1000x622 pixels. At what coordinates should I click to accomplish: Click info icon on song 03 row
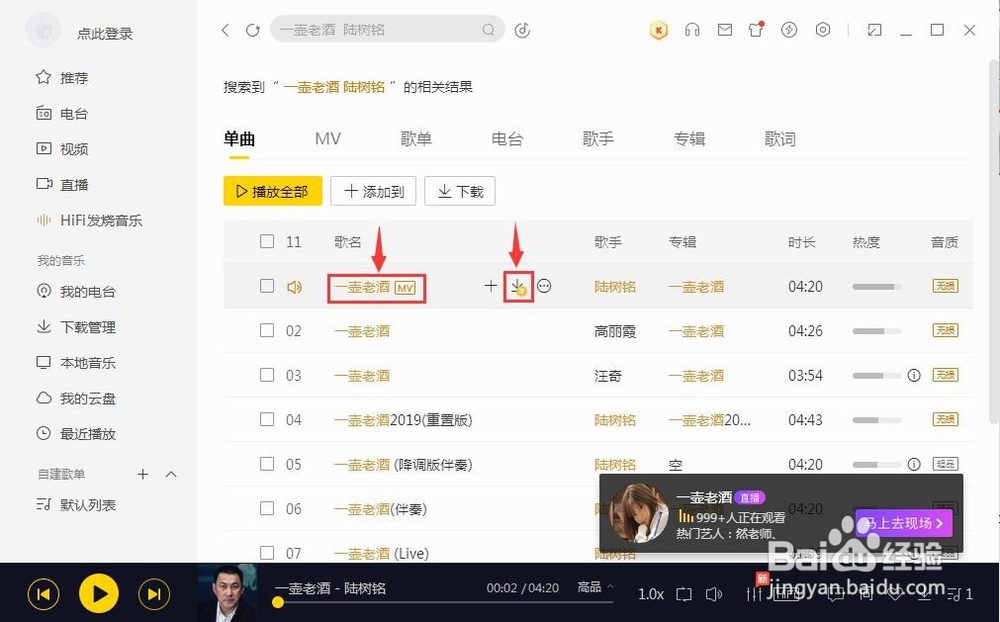point(914,375)
